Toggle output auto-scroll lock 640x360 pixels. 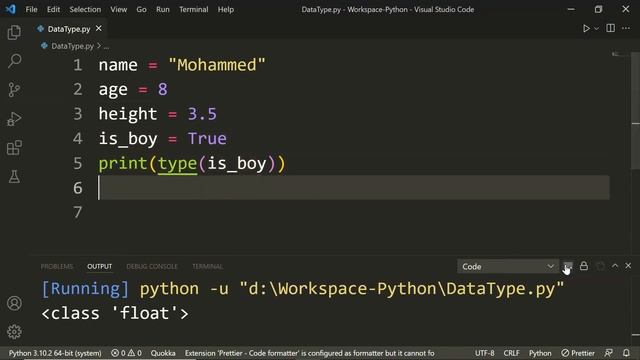(584, 266)
